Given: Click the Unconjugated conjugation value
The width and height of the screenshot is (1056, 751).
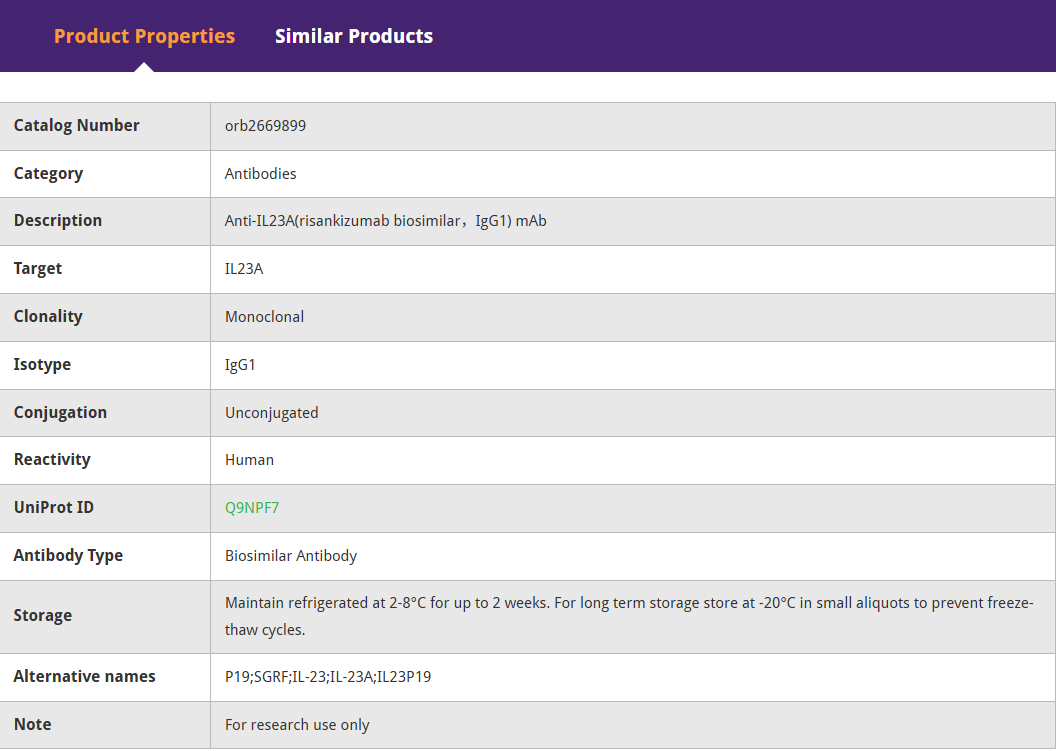Looking at the screenshot, I should coord(271,413).
